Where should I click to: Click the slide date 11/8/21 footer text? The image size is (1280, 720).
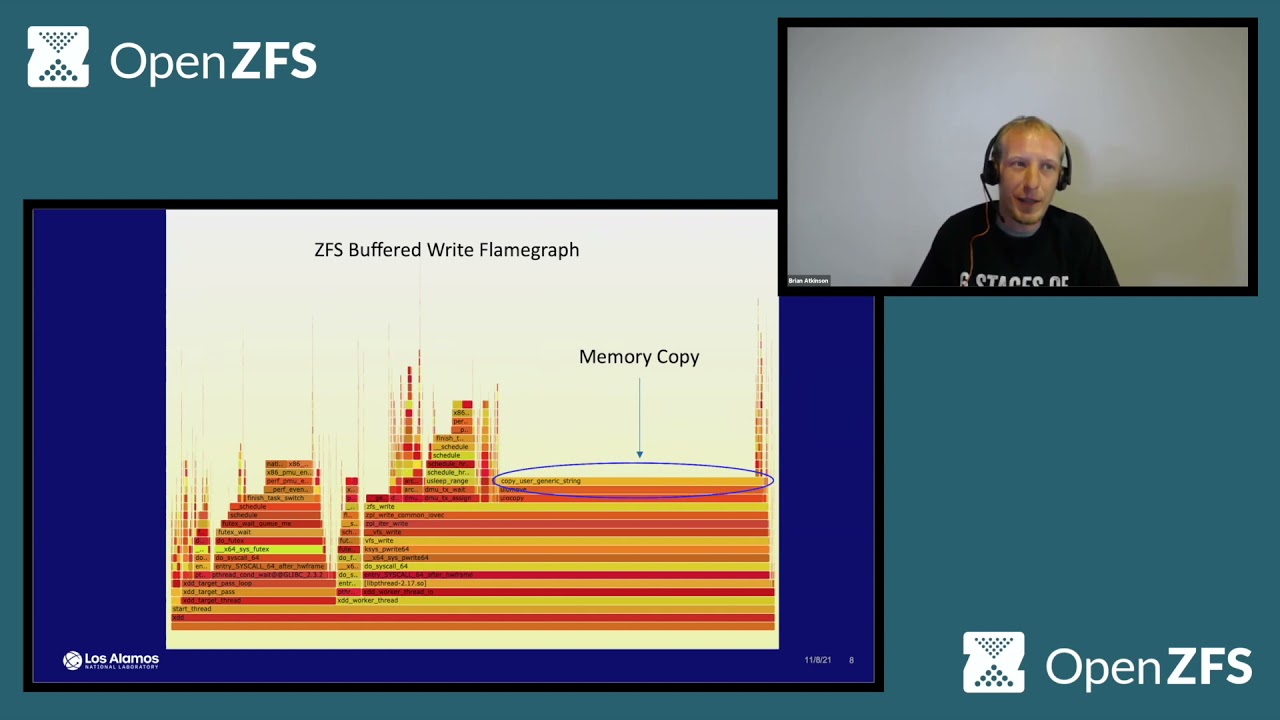point(817,660)
